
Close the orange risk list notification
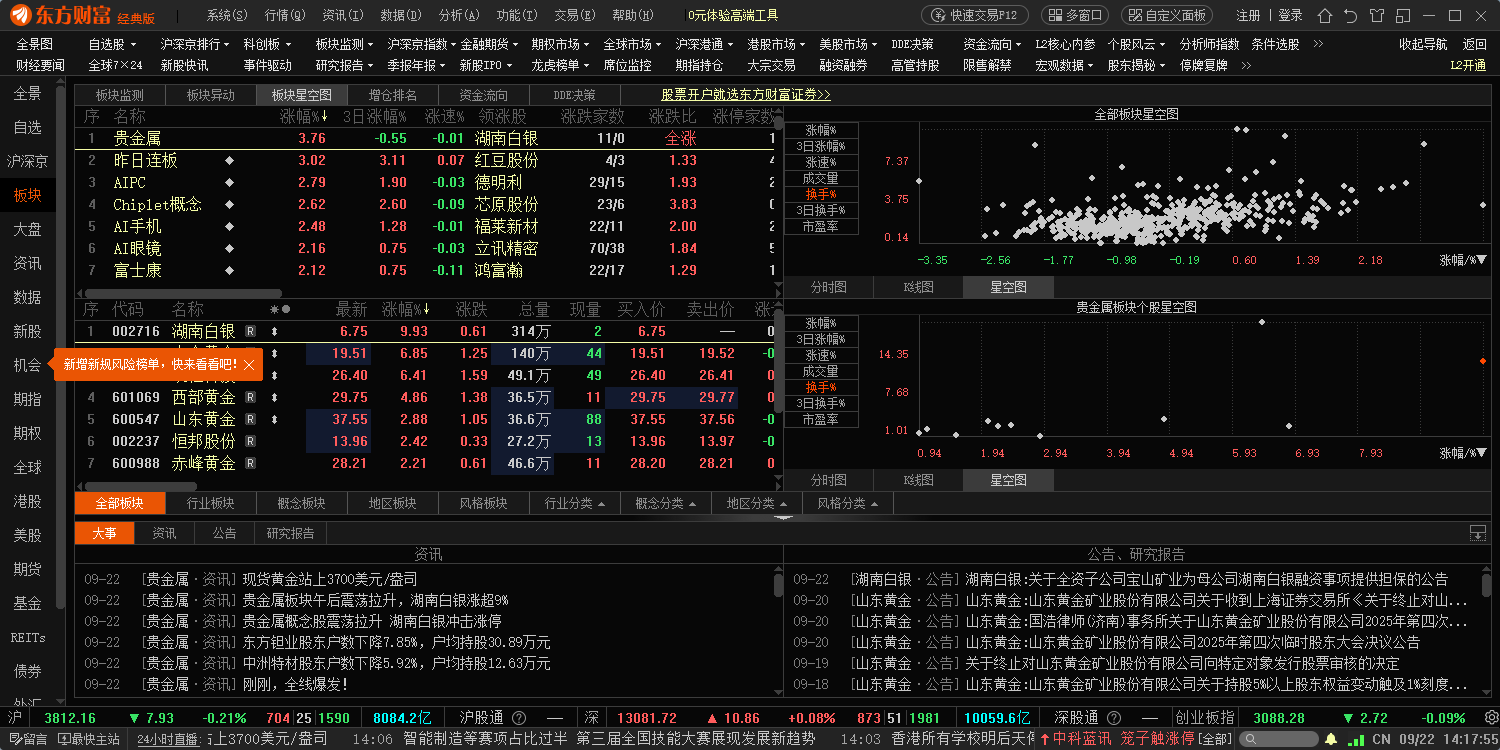(249, 365)
